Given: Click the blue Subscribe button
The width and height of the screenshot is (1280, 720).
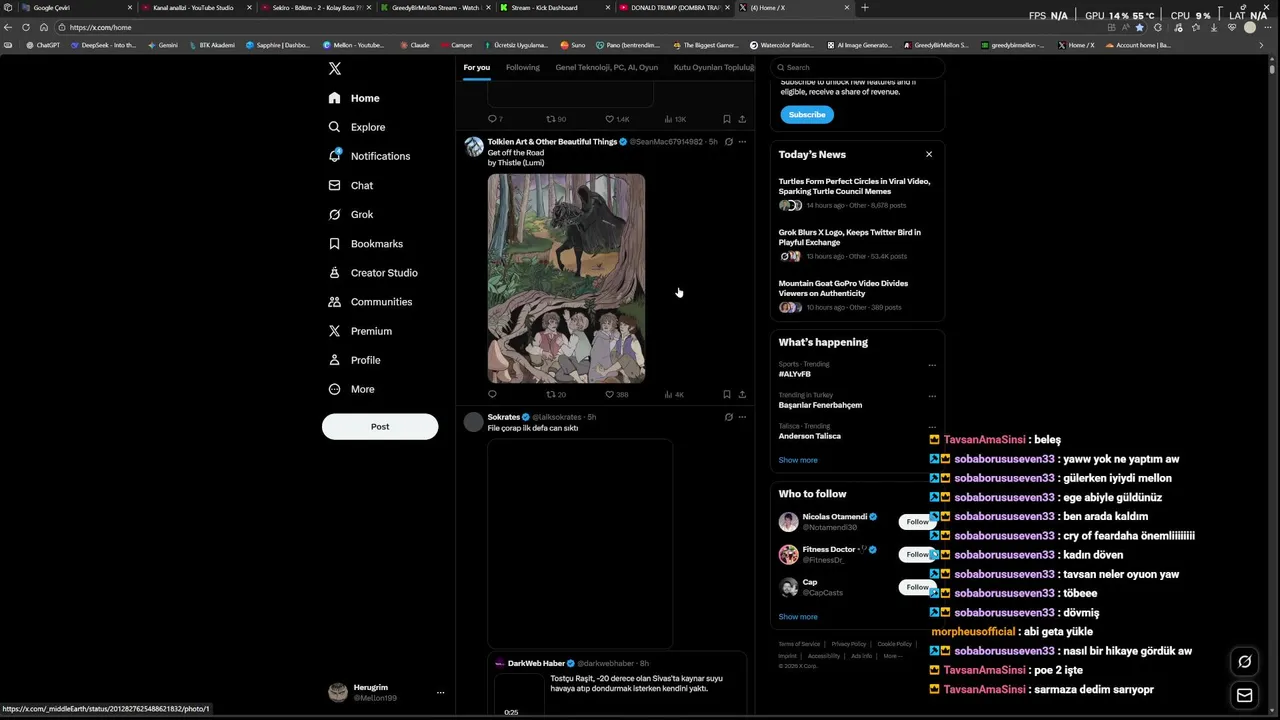Looking at the screenshot, I should coord(807,114).
